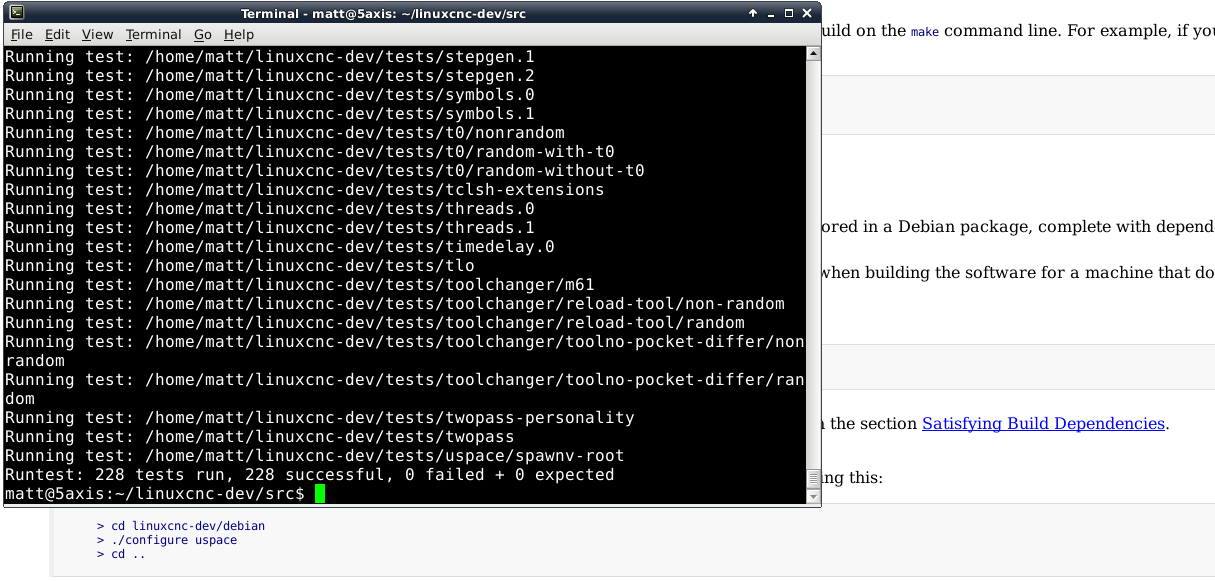Viewport: 1215px width, 581px height.
Task: Click the reload-tool/random test line
Action: pyautogui.click(x=375, y=322)
